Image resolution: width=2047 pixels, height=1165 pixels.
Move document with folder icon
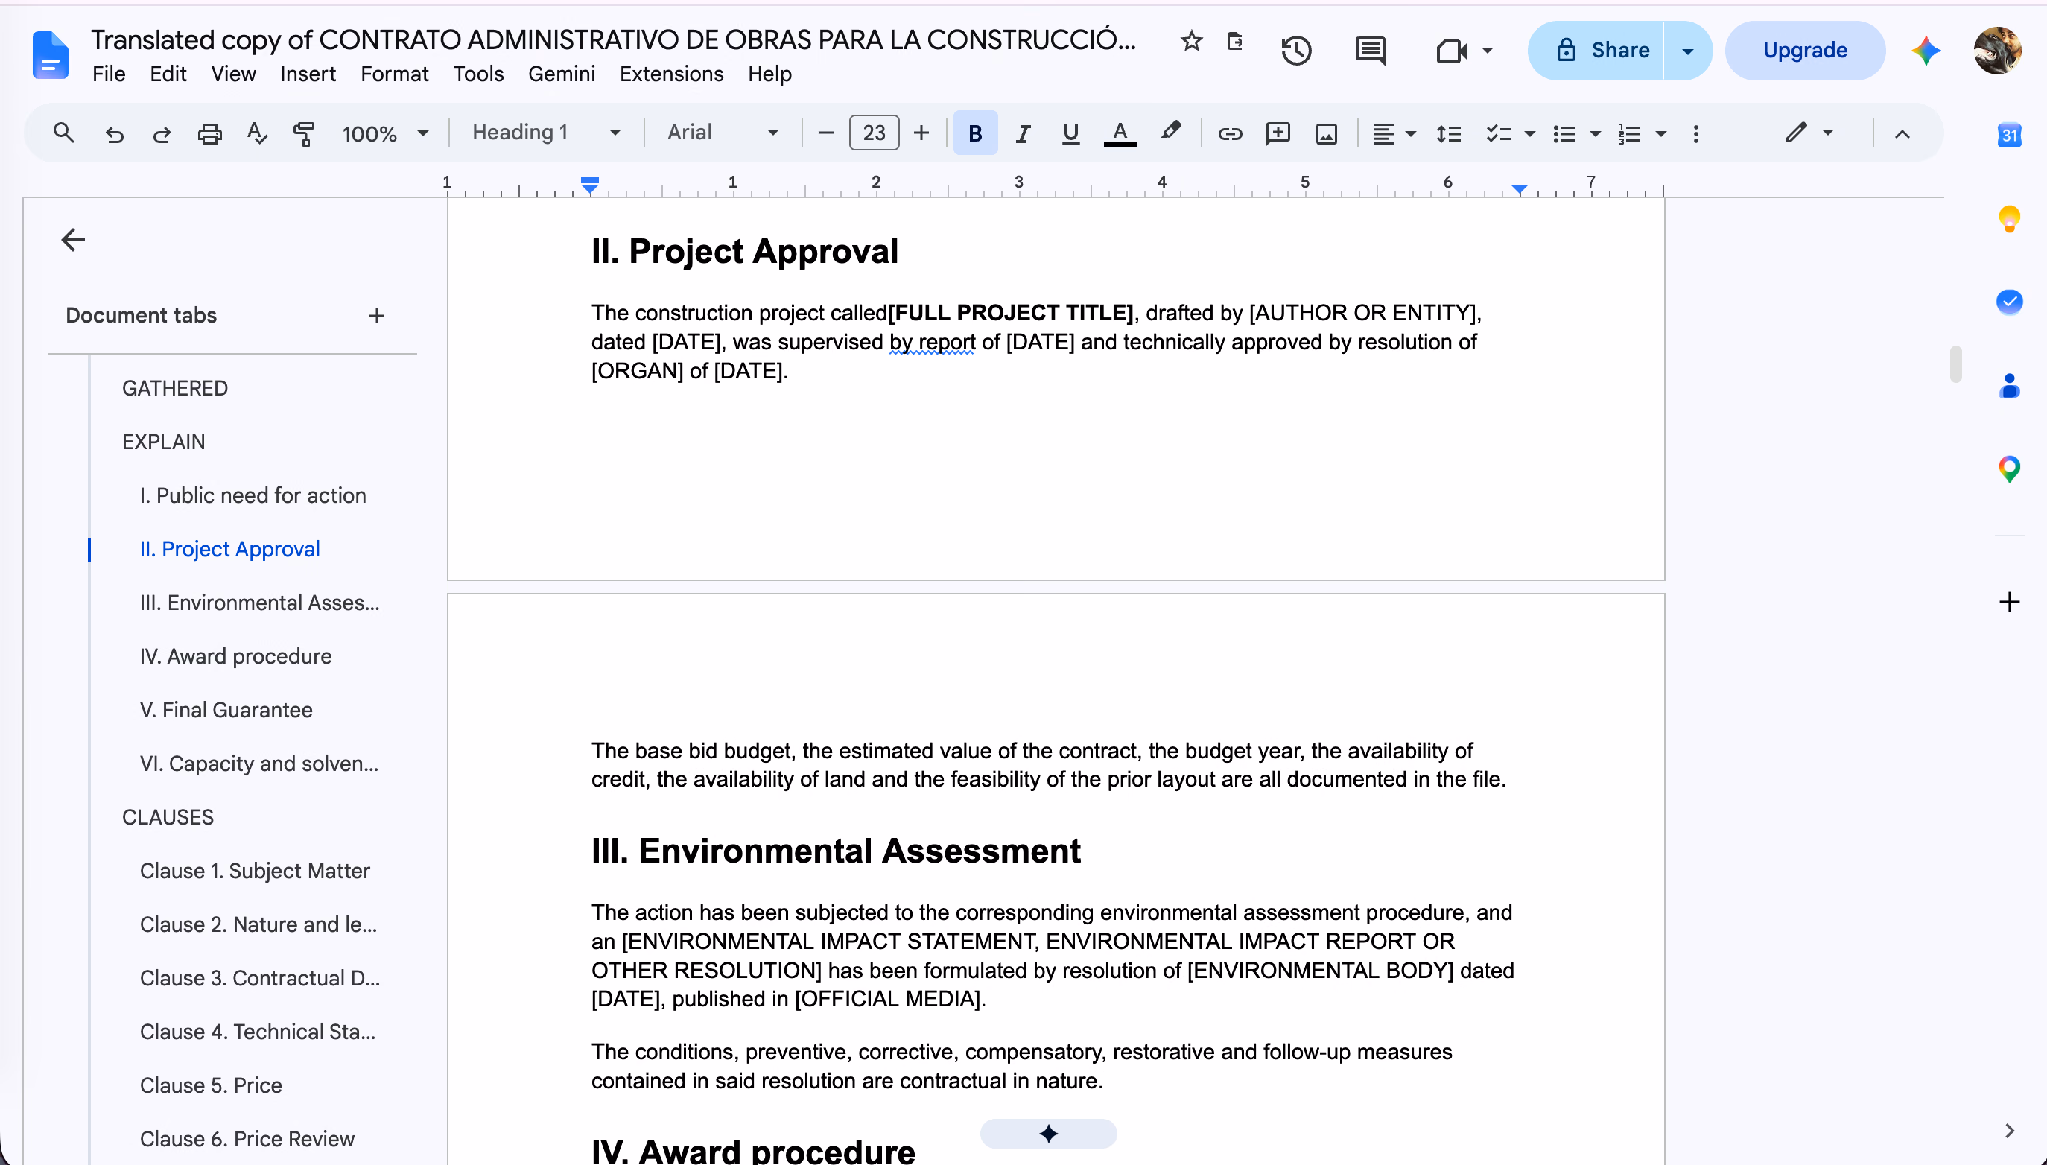(1235, 41)
